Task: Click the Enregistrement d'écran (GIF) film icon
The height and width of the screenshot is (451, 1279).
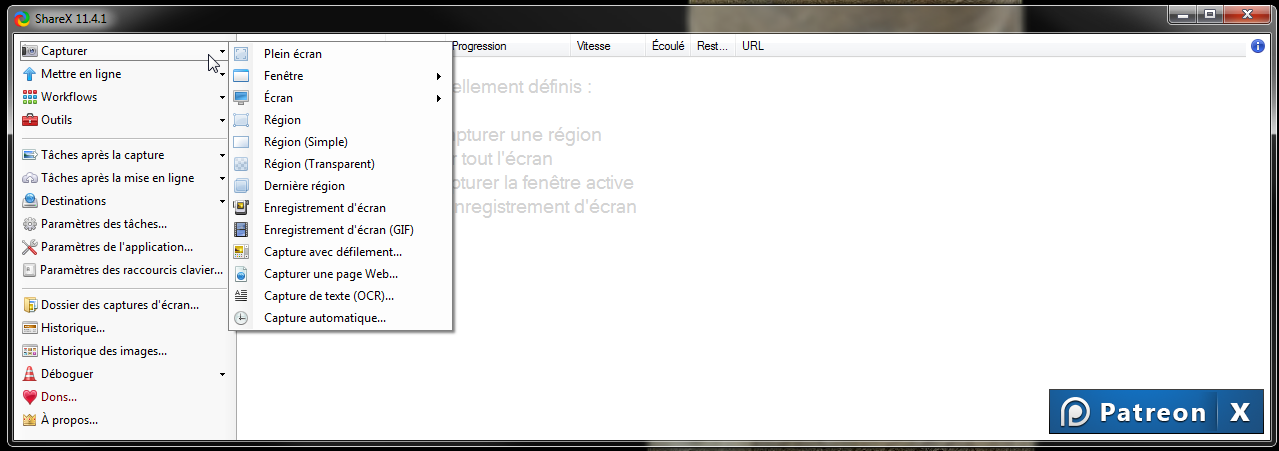Action: tap(241, 230)
